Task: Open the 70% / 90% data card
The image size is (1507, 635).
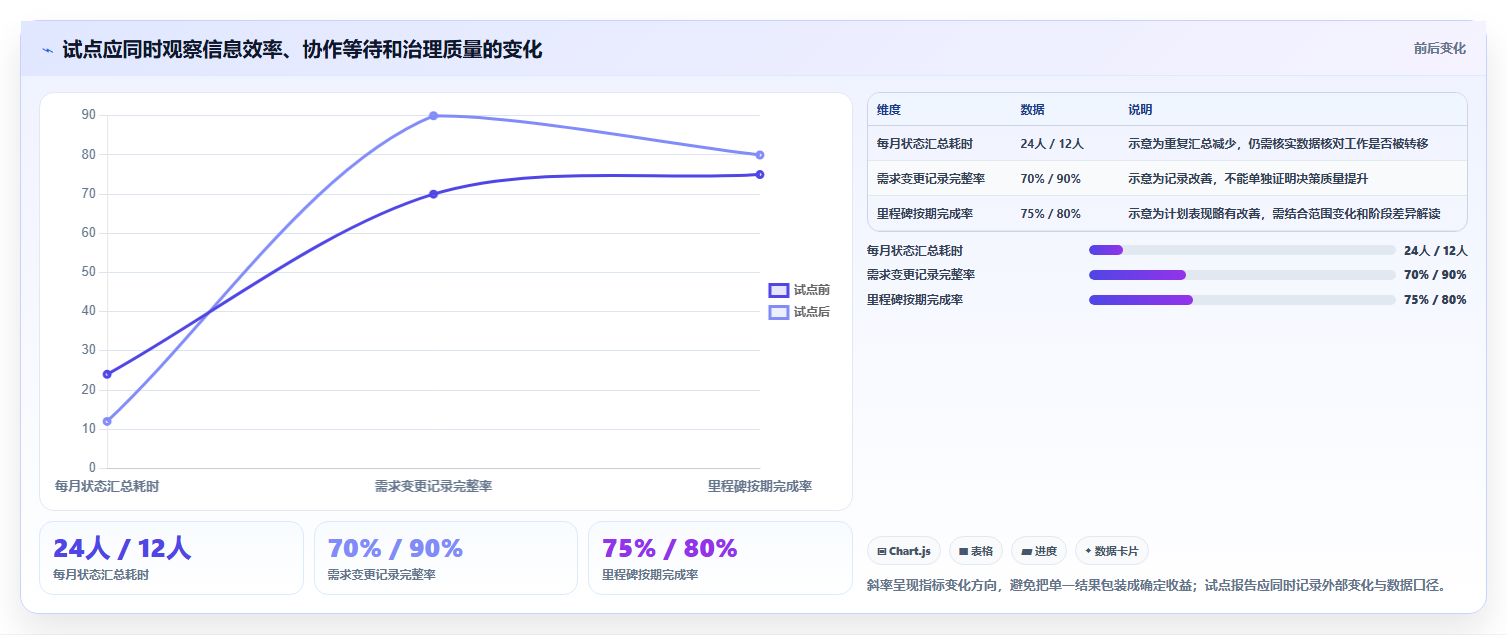Action: 446,558
